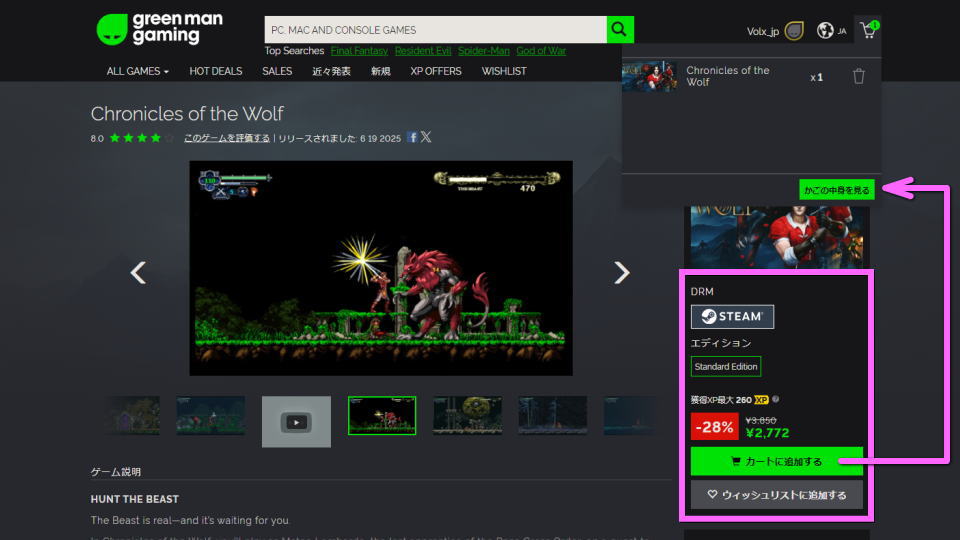This screenshot has height=540, width=960.
Task: Select the blue forest thumbnail right of the round golden boss
Action: tap(552, 415)
